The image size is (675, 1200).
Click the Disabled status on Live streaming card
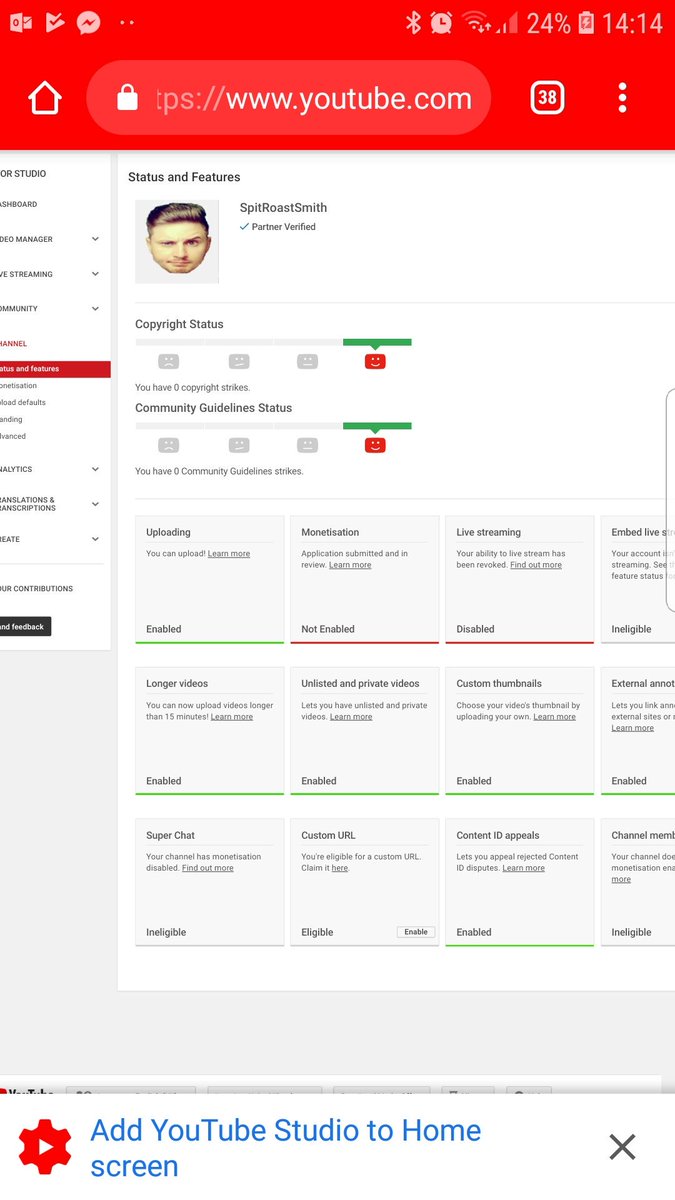[476, 629]
